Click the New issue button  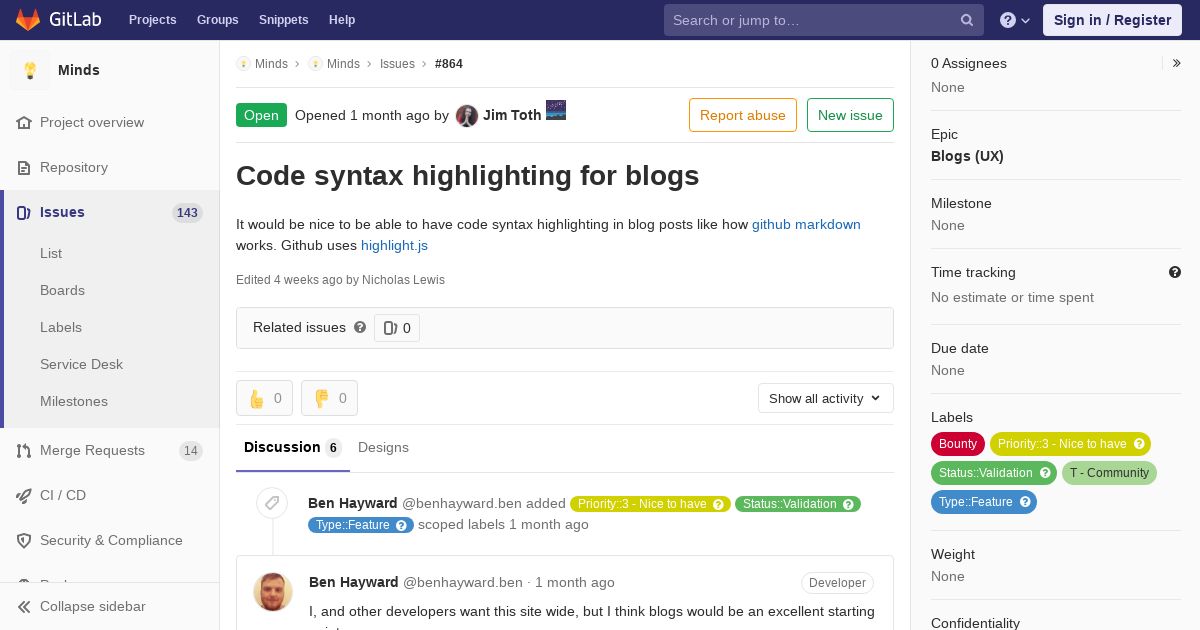coord(850,115)
